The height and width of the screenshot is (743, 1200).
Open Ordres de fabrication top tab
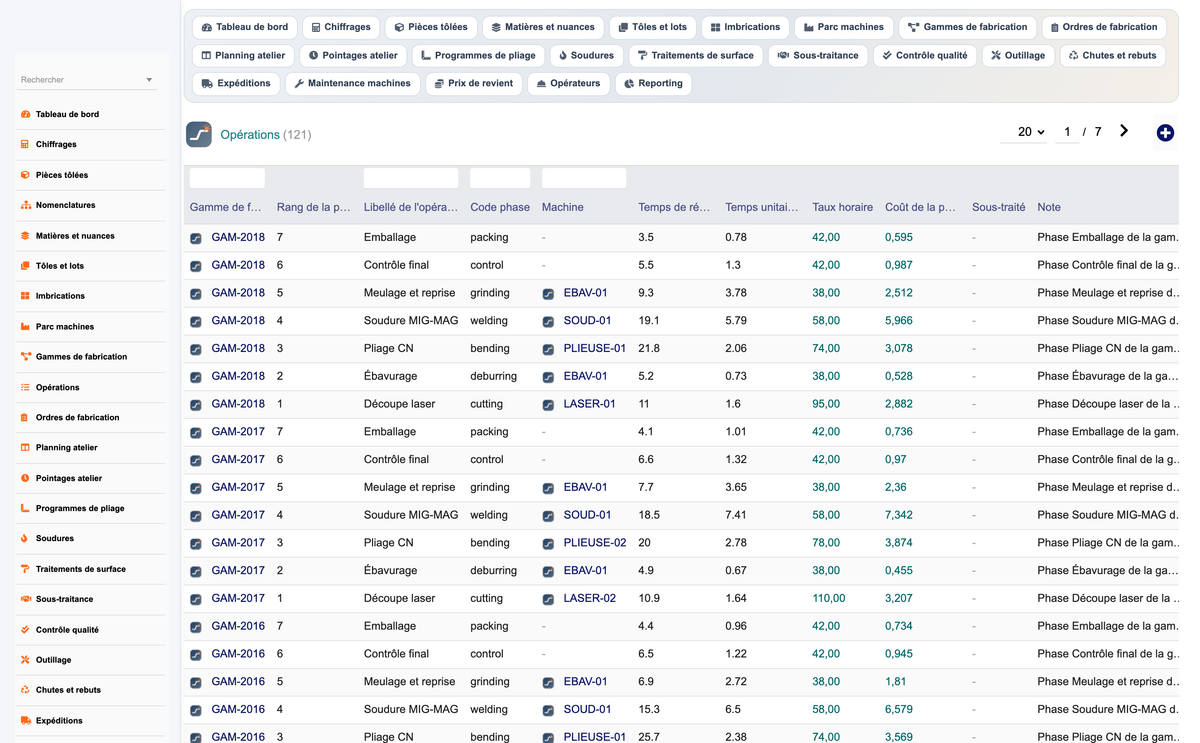(1104, 27)
